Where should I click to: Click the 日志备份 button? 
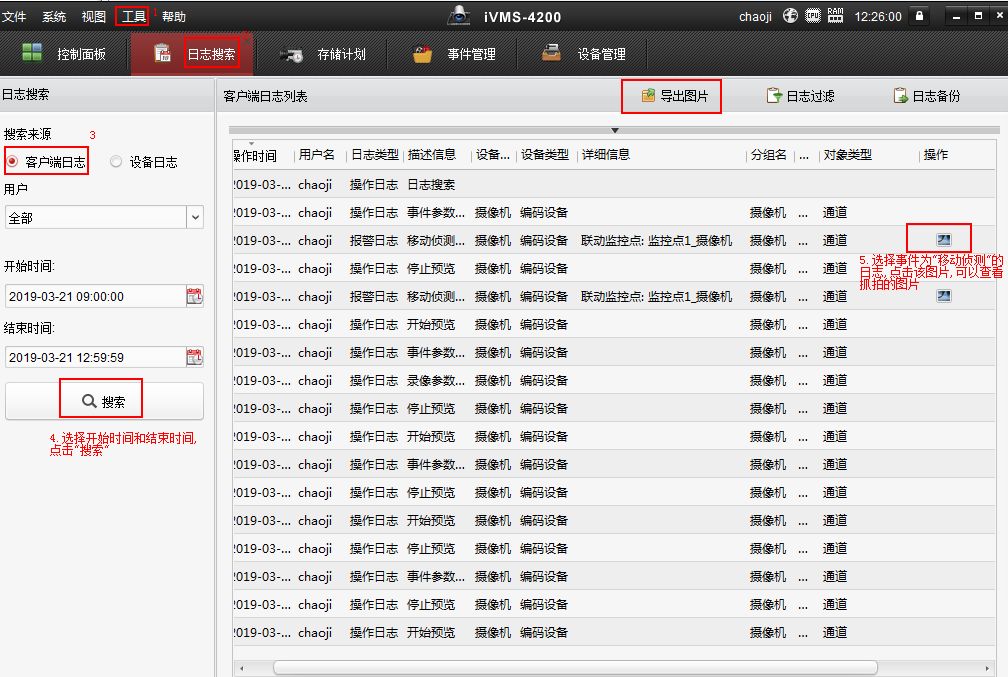click(926, 96)
